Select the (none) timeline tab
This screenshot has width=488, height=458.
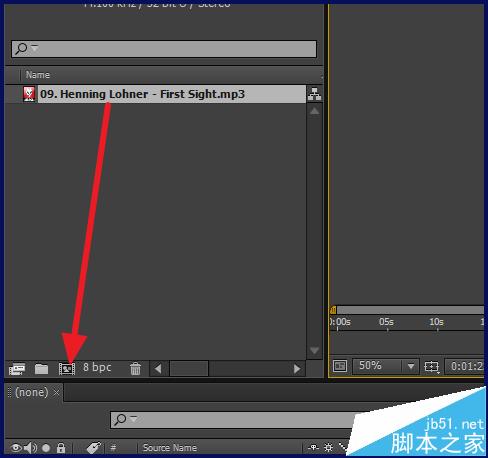click(32, 392)
